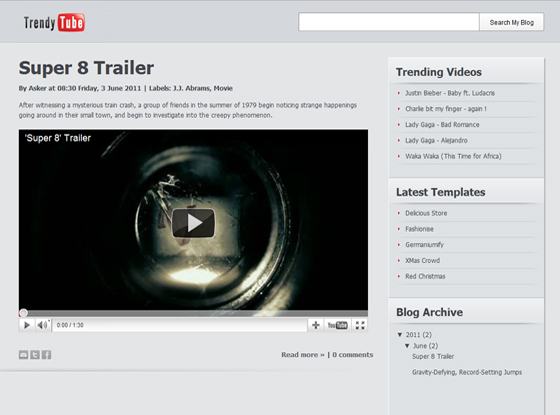Toggle fullscreen in the video player
560x415 pixels.
pyautogui.click(x=360, y=325)
